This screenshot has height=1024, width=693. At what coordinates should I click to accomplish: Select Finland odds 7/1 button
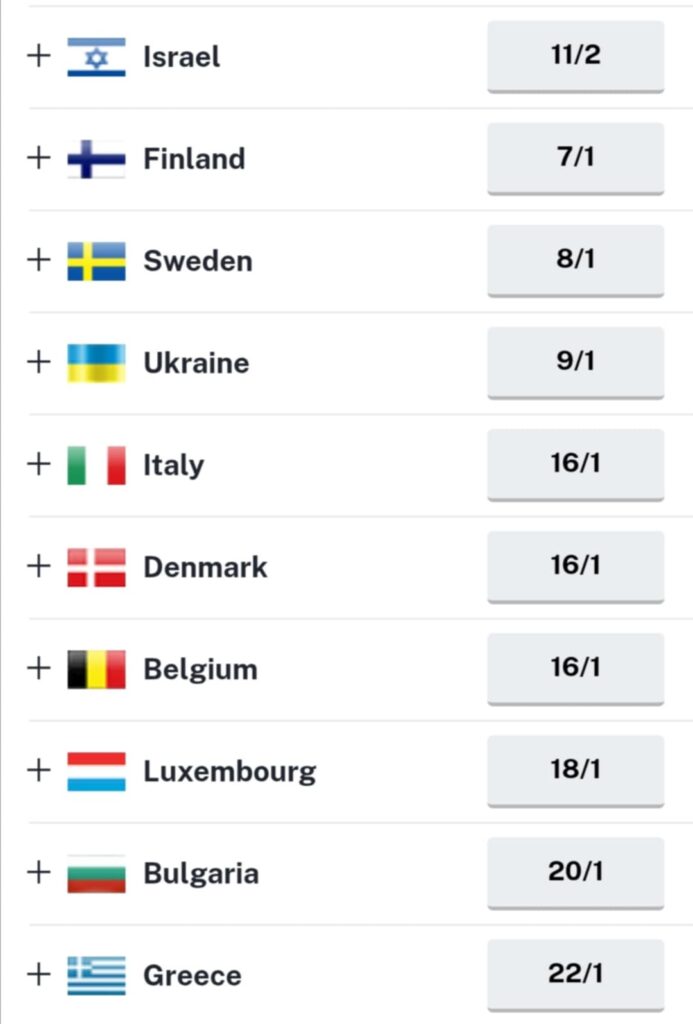coord(575,158)
